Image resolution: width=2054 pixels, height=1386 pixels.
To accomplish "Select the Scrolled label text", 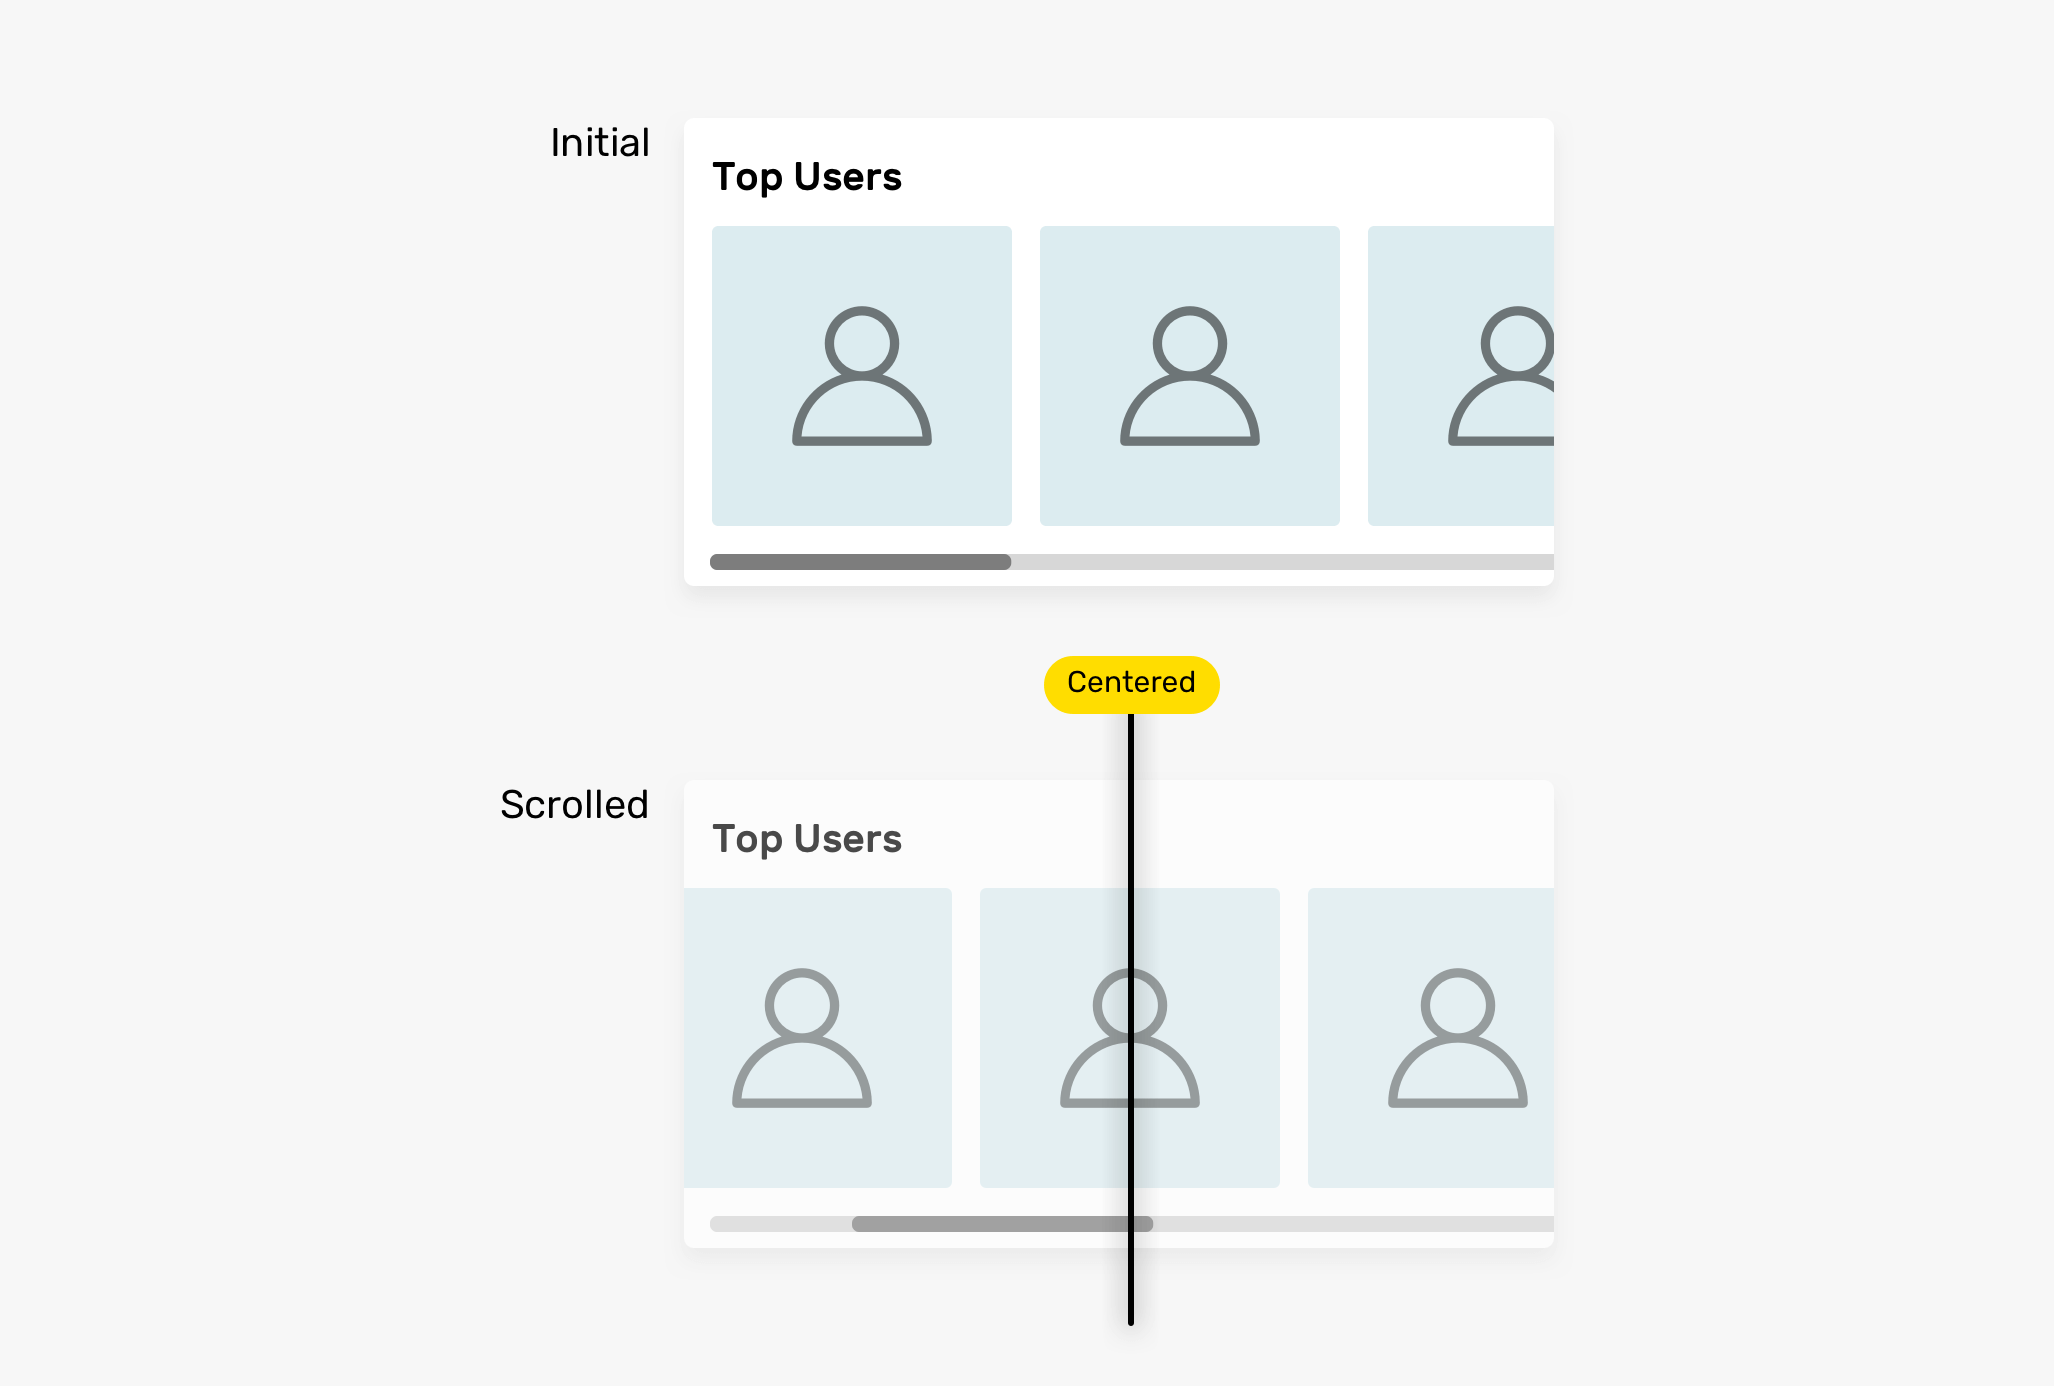I will 574,805.
